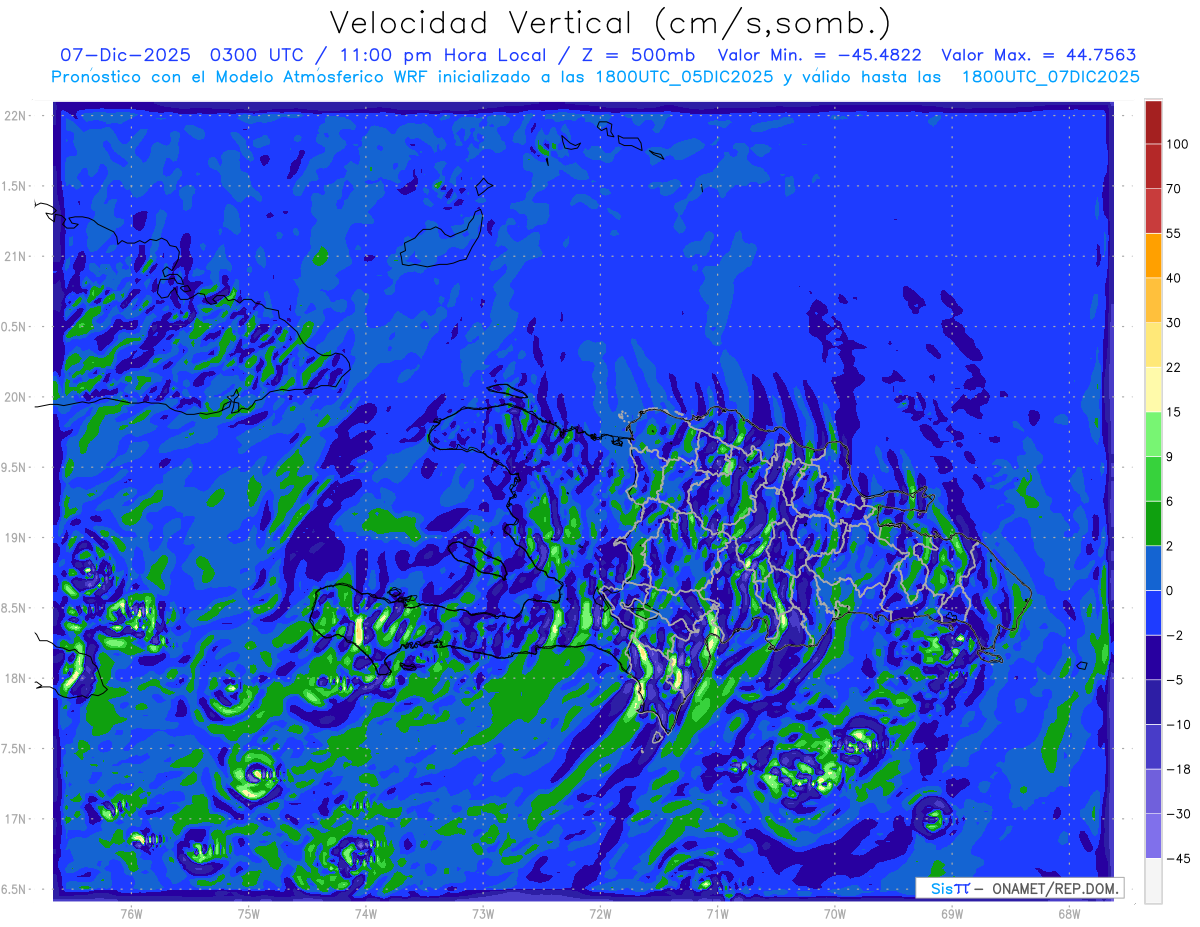Select the longitude label '70W'
1200x927 pixels.
click(x=835, y=913)
